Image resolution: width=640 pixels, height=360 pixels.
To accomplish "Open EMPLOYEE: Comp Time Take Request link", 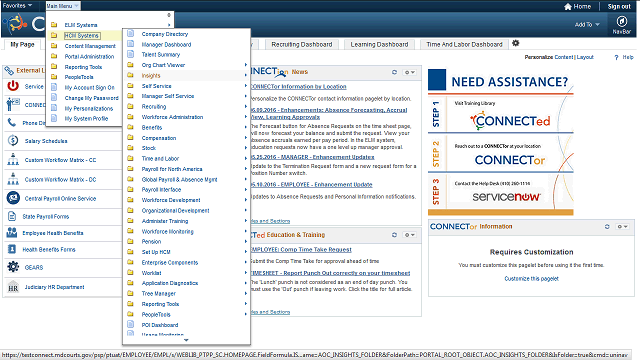I will [301, 249].
